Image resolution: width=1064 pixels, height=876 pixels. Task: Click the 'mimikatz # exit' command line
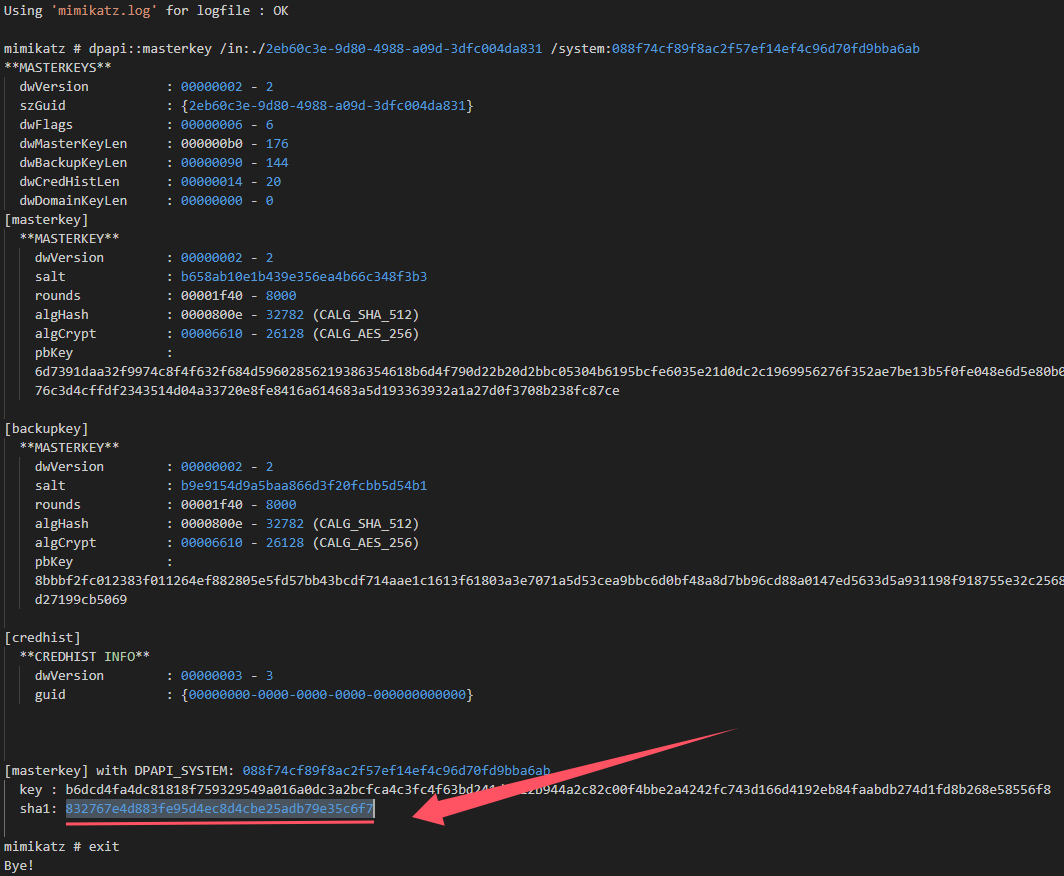(x=61, y=847)
